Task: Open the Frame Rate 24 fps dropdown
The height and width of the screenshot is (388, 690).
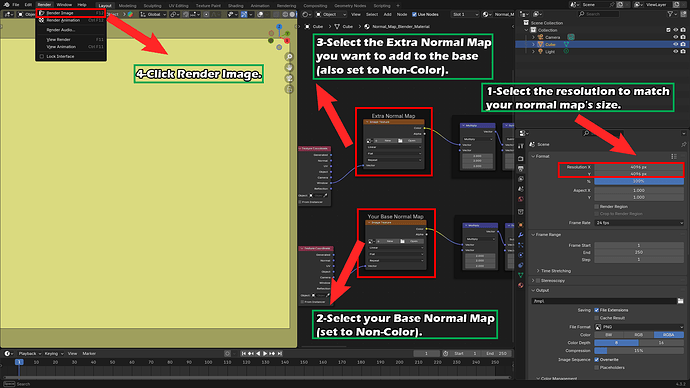Action: point(639,223)
